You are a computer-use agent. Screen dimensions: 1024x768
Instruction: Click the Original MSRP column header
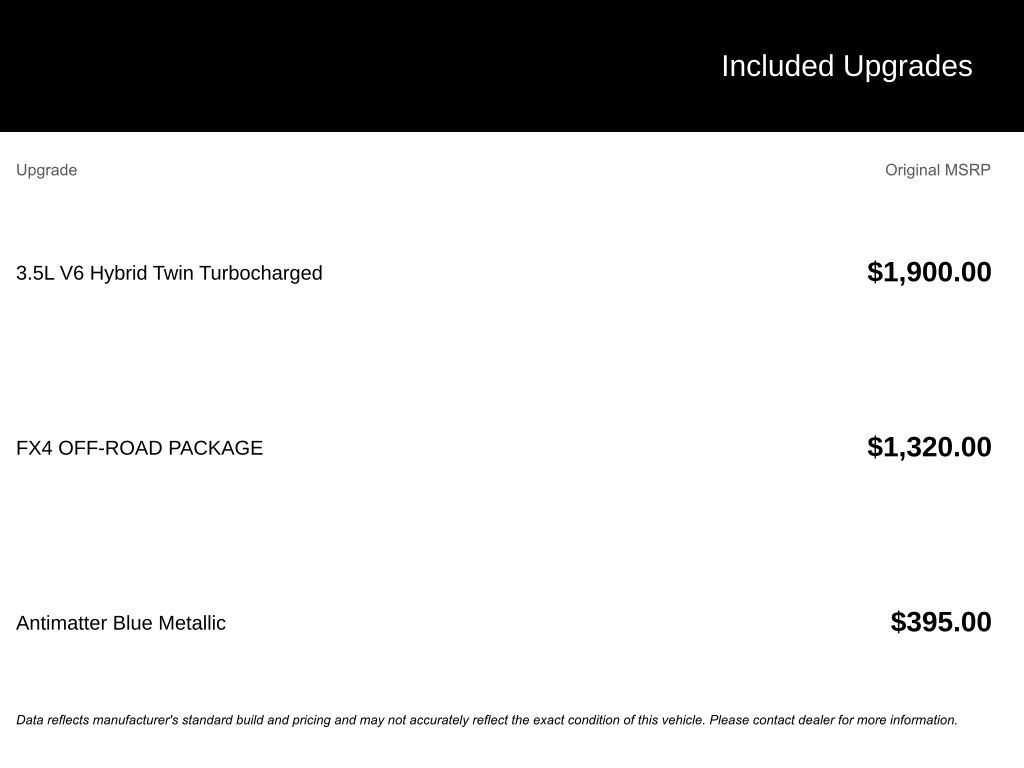tap(937, 170)
